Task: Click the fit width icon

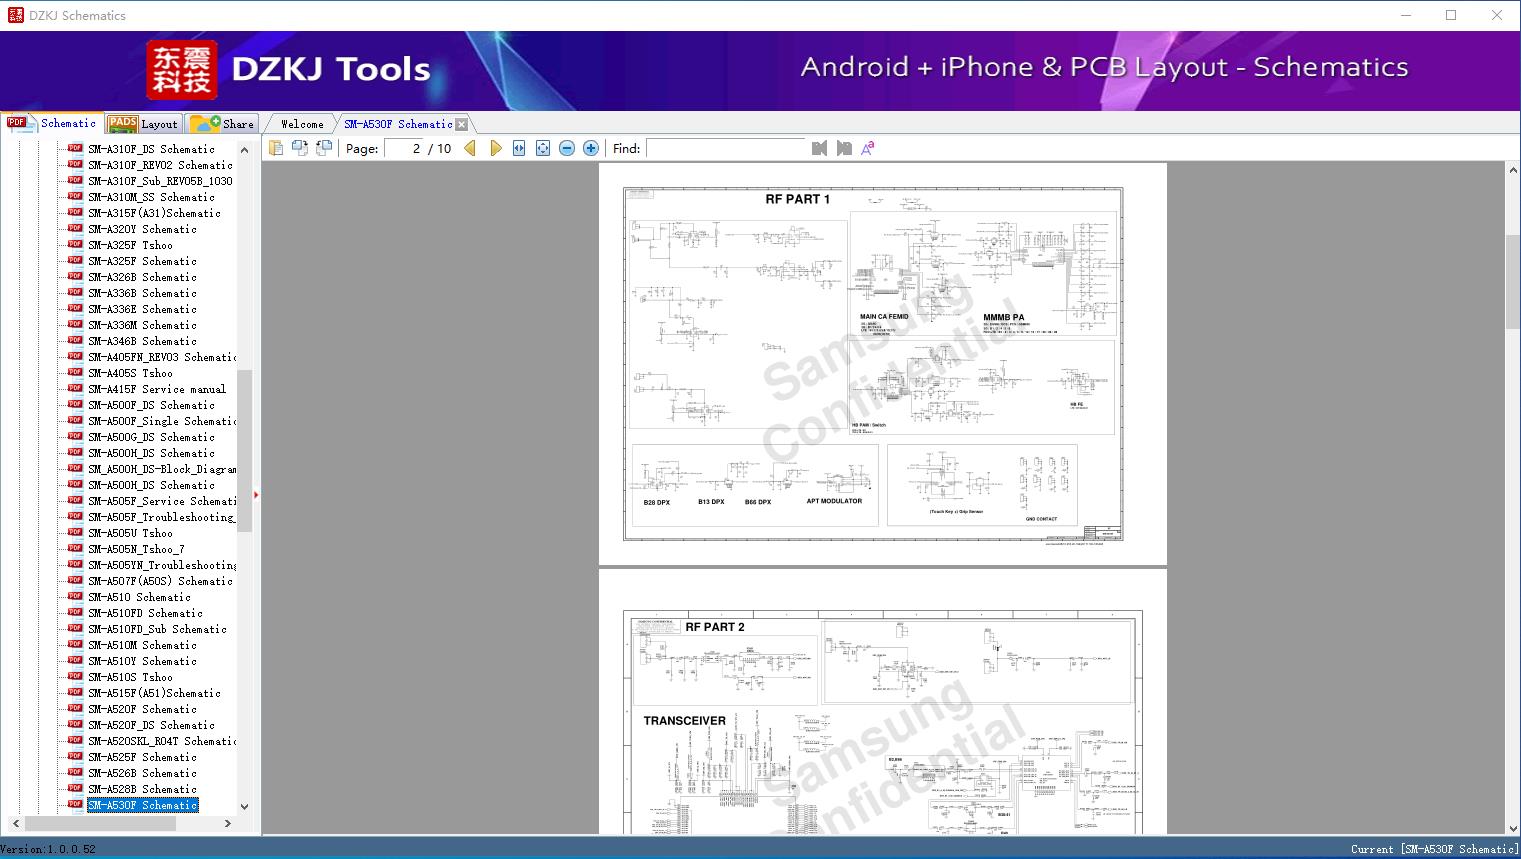Action: click(519, 148)
